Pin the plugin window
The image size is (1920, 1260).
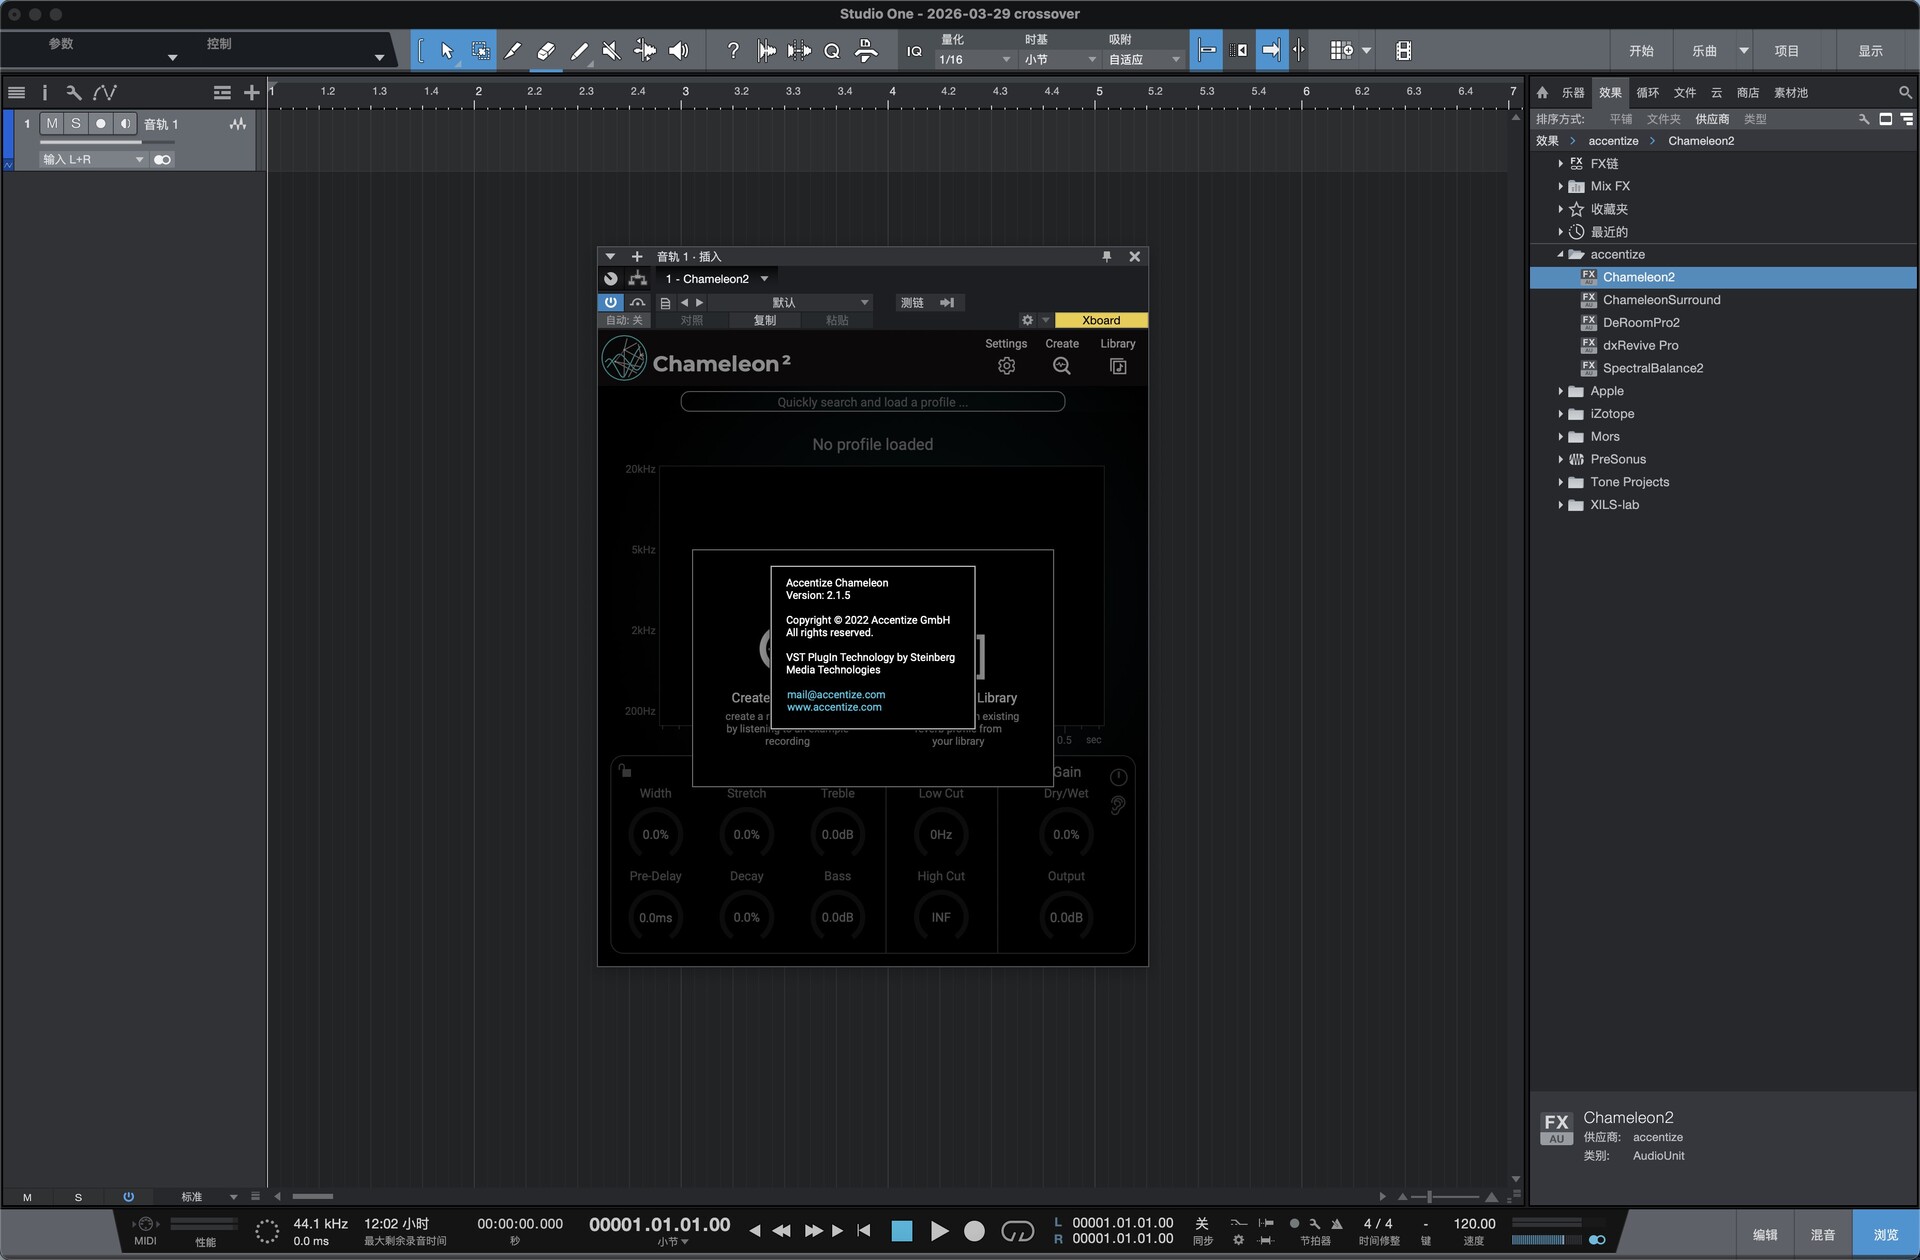pyautogui.click(x=1106, y=257)
